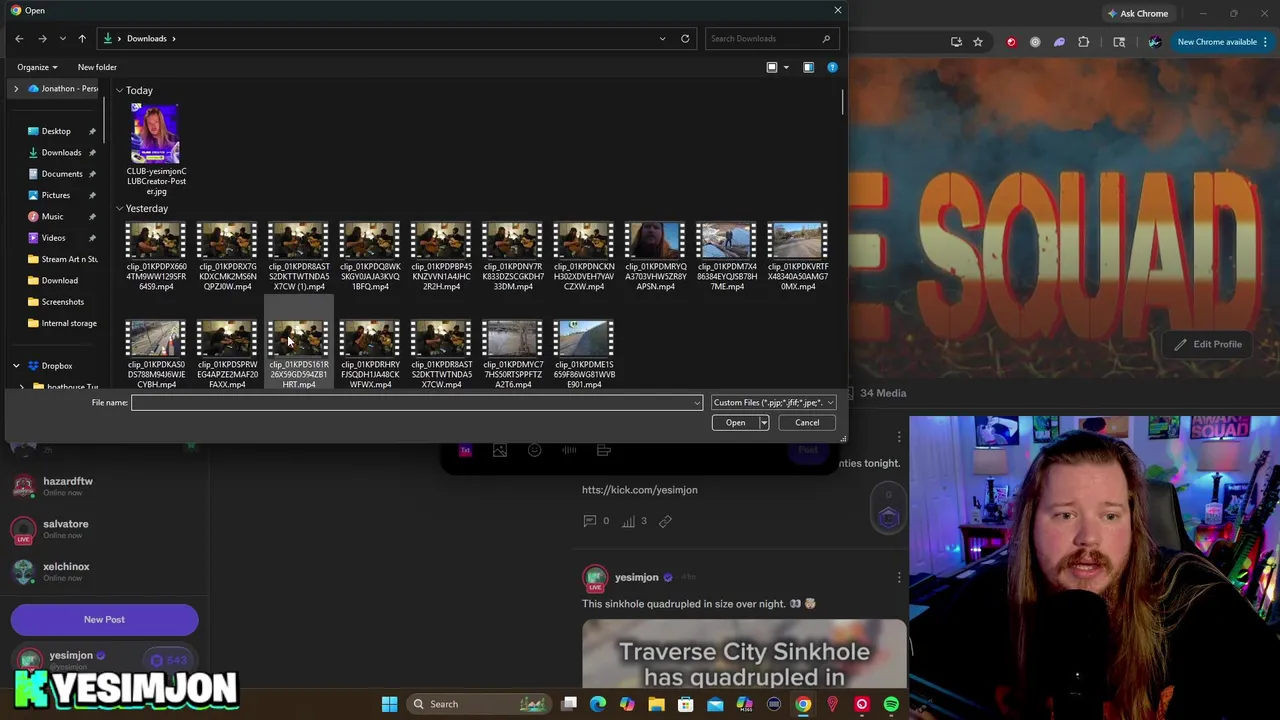Open Chrome profile avatar
This screenshot has width=1280, height=720.
1155,42
